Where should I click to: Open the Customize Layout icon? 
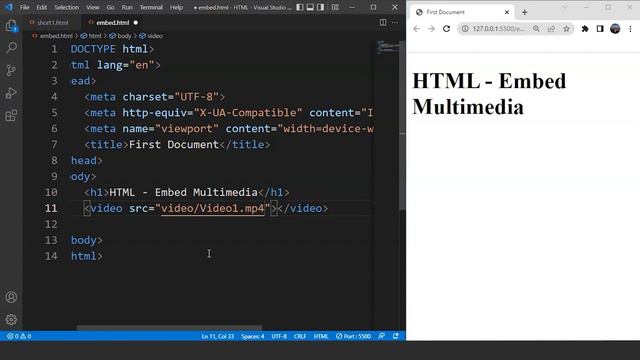pyautogui.click(x=335, y=7)
